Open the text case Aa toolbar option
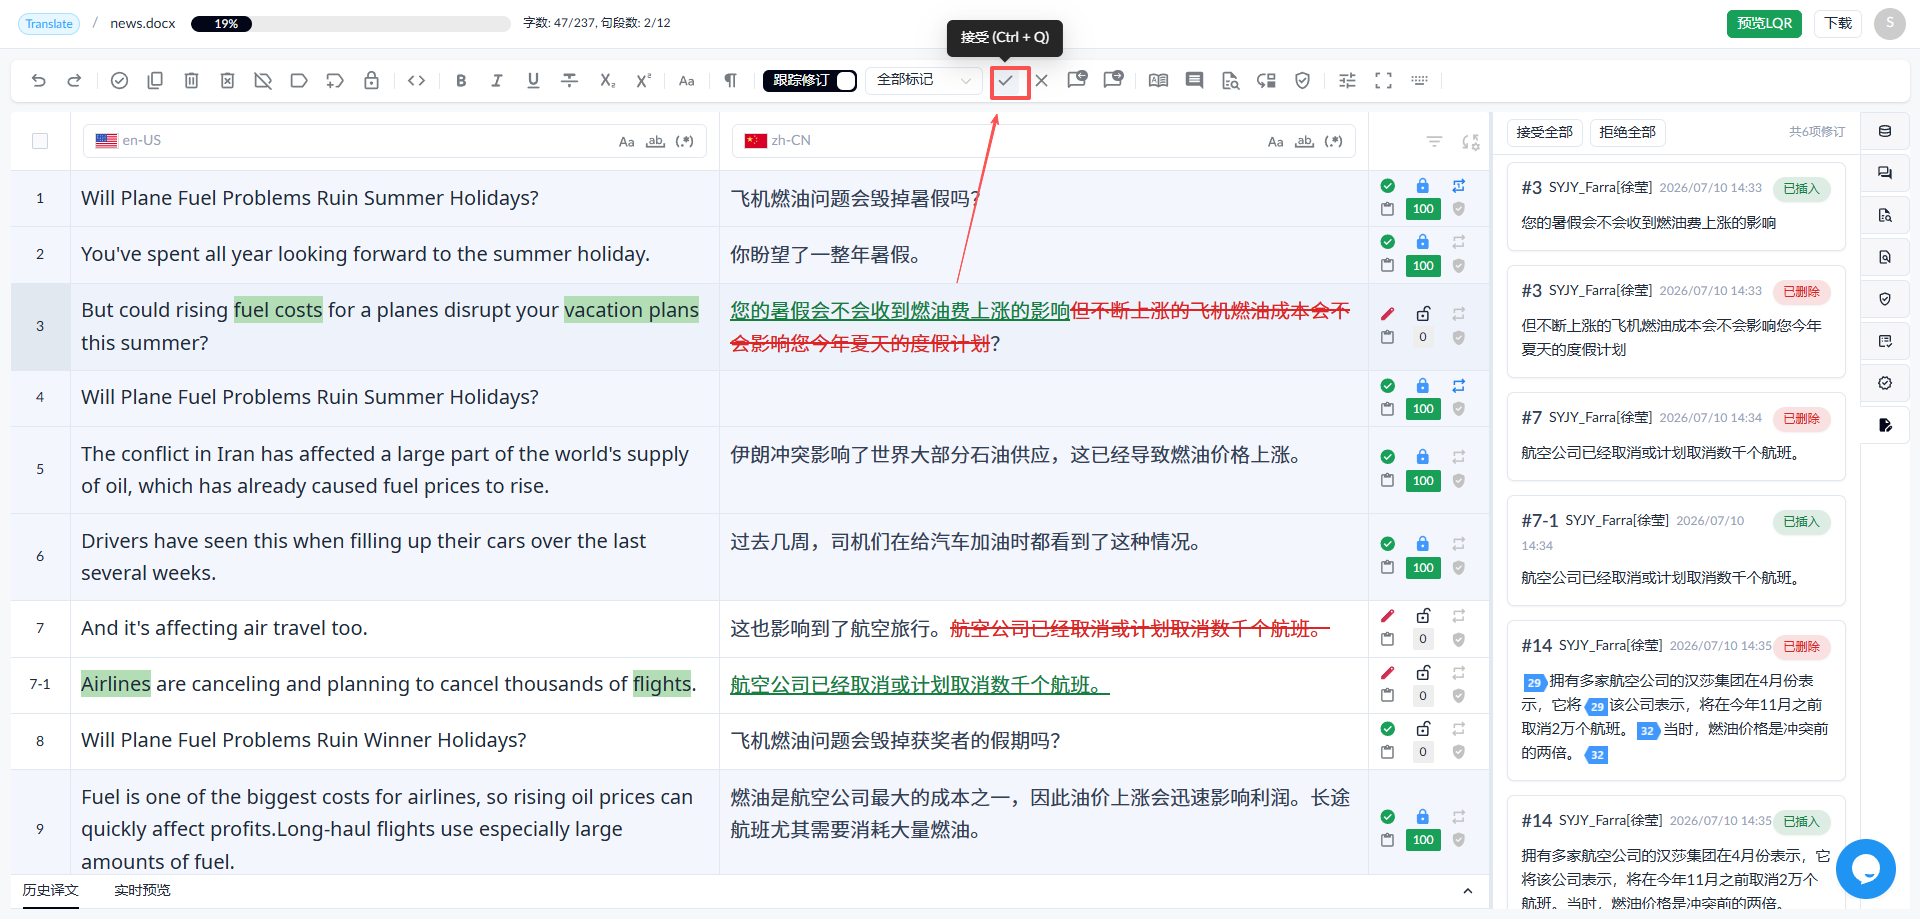This screenshot has width=1920, height=919. [x=686, y=81]
